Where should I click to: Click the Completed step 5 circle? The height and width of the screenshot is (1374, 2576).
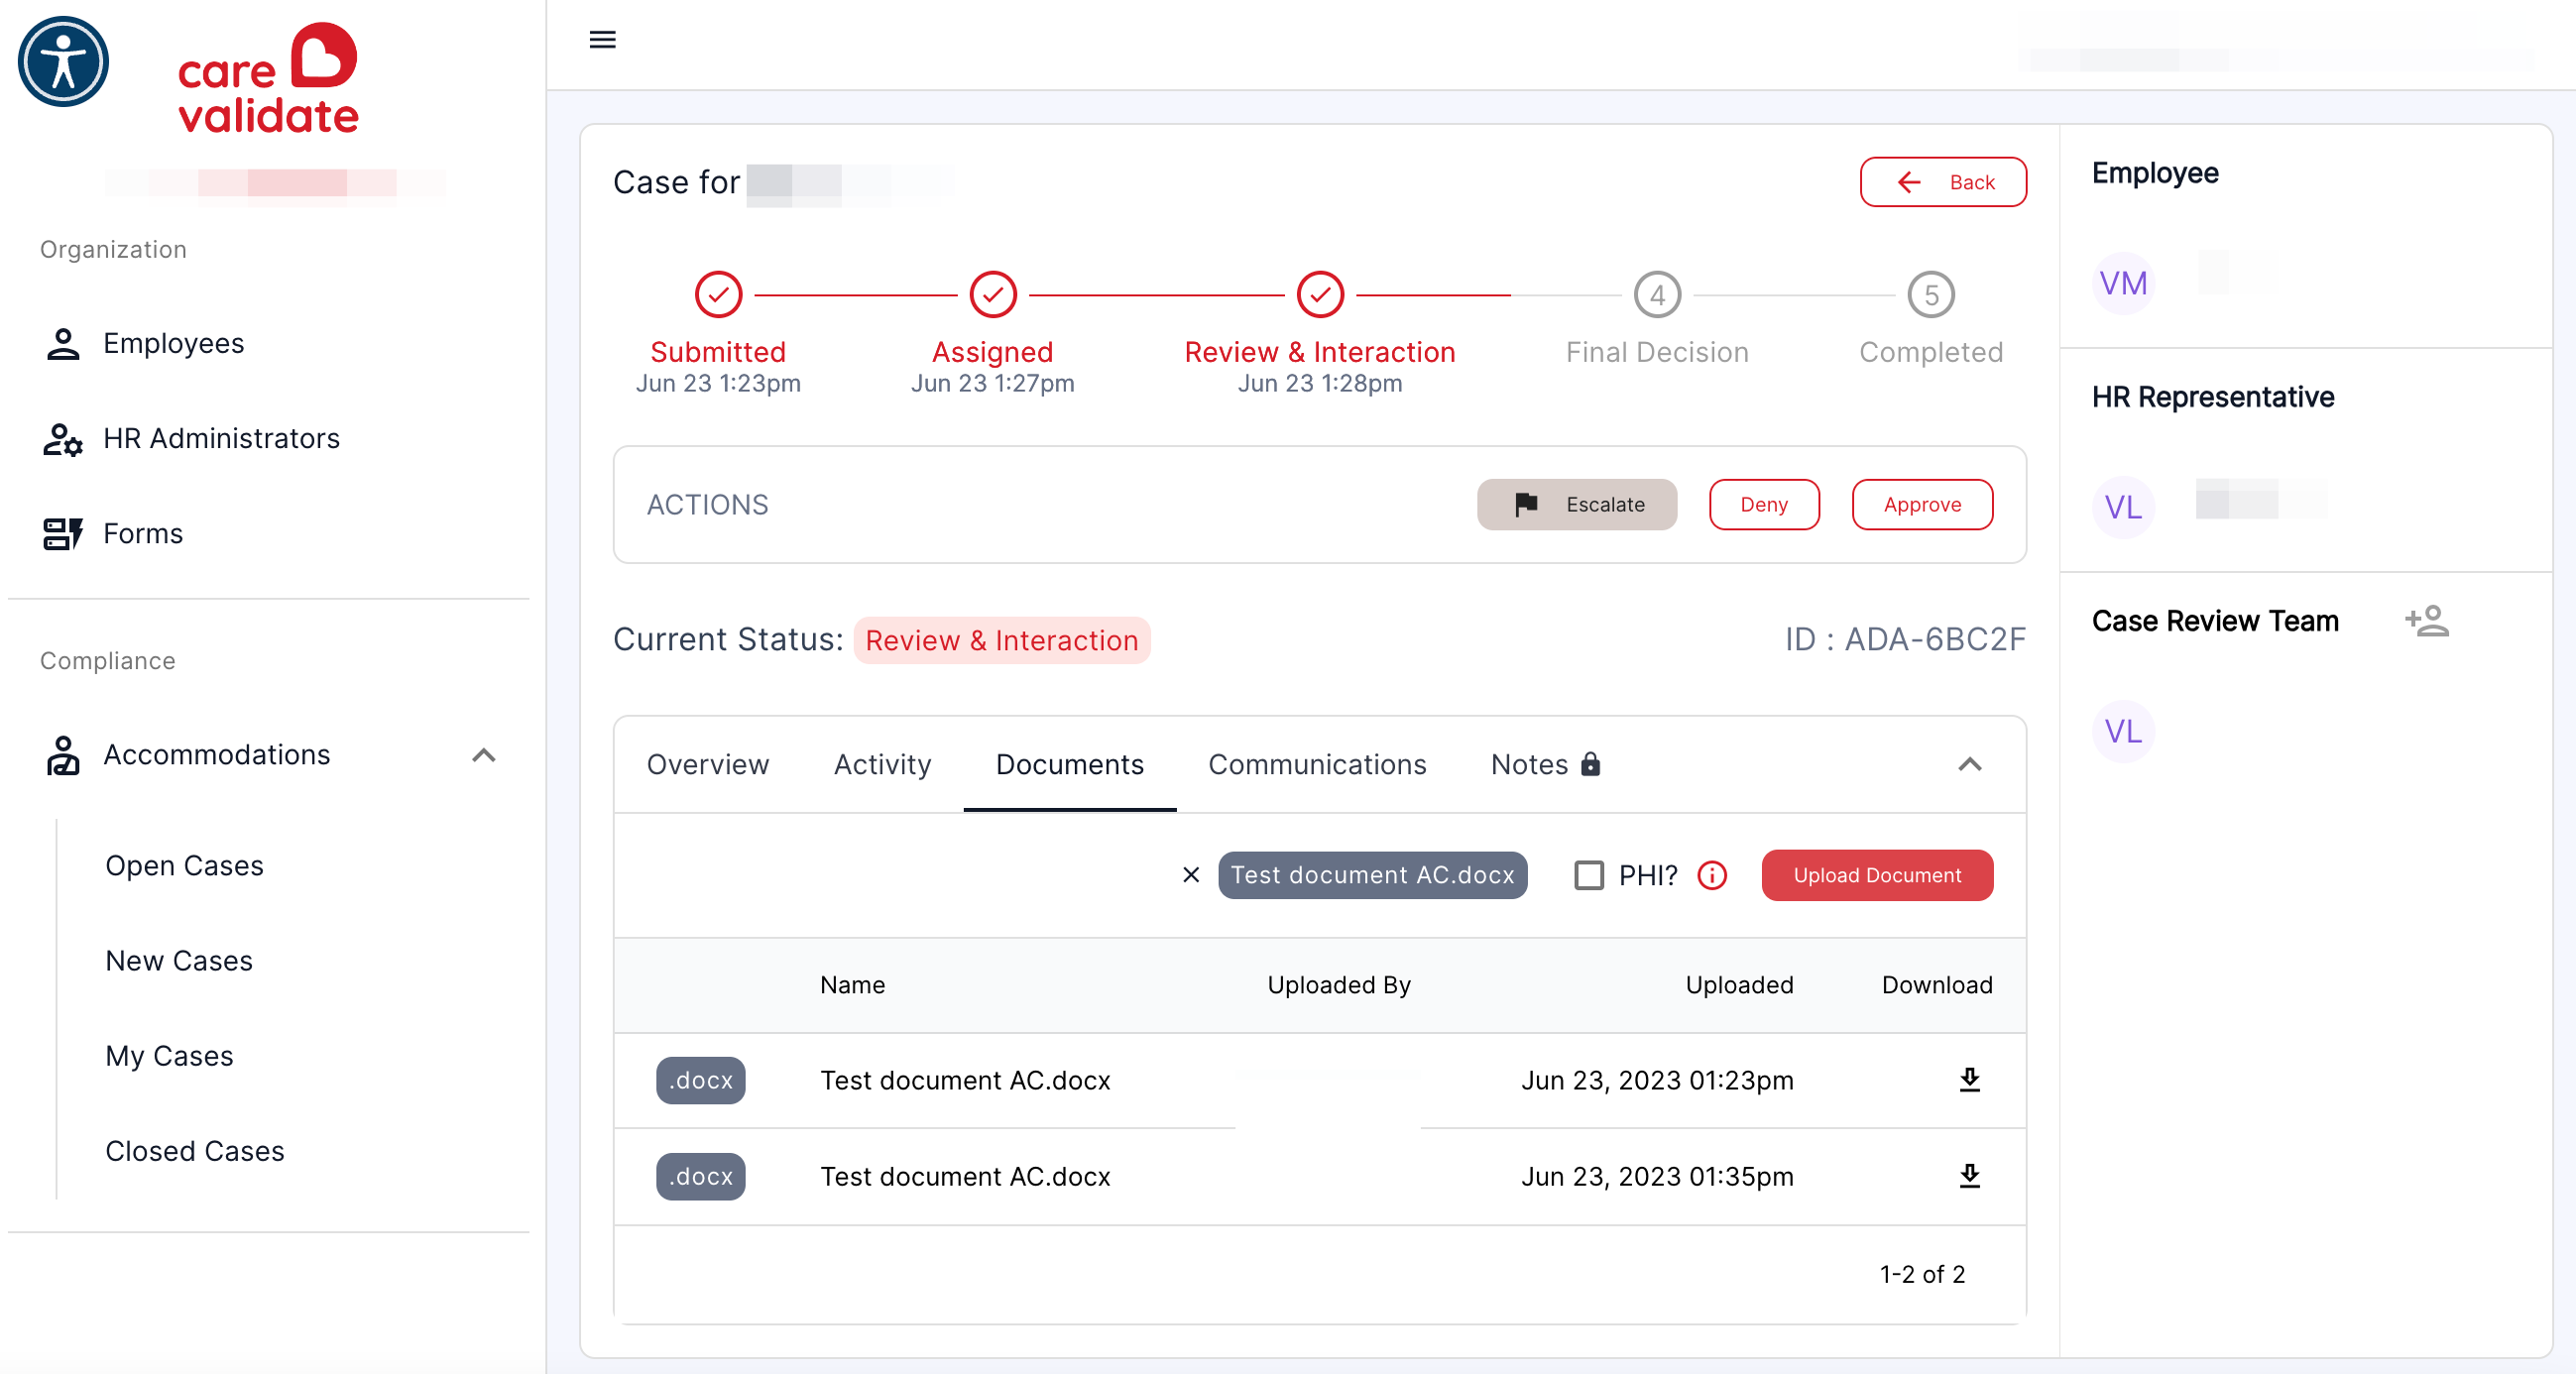(1931, 294)
